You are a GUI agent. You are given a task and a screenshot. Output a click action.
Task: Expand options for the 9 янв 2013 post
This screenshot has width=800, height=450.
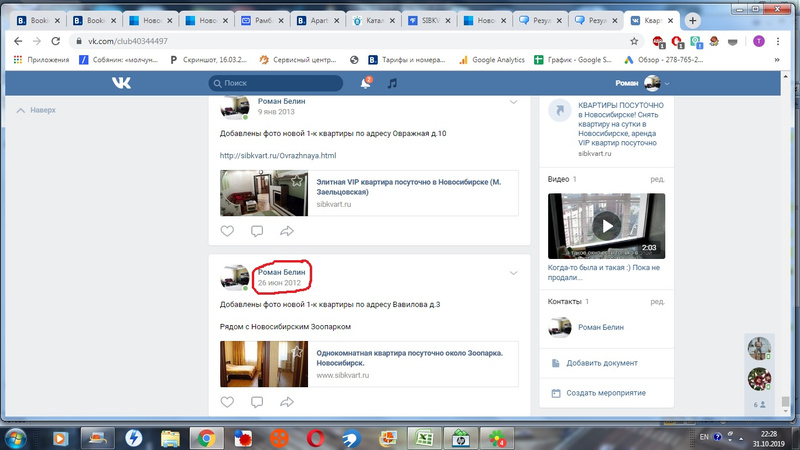tap(514, 102)
